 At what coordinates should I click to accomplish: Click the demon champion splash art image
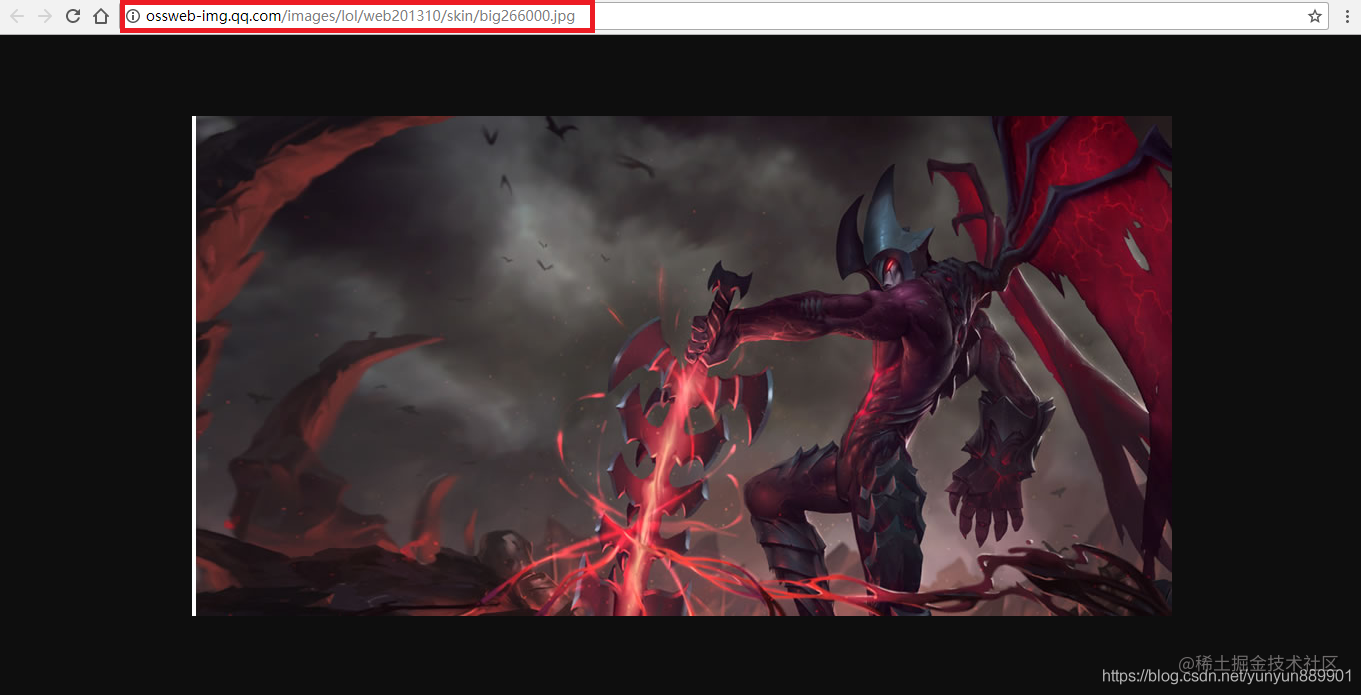pyautogui.click(x=683, y=365)
